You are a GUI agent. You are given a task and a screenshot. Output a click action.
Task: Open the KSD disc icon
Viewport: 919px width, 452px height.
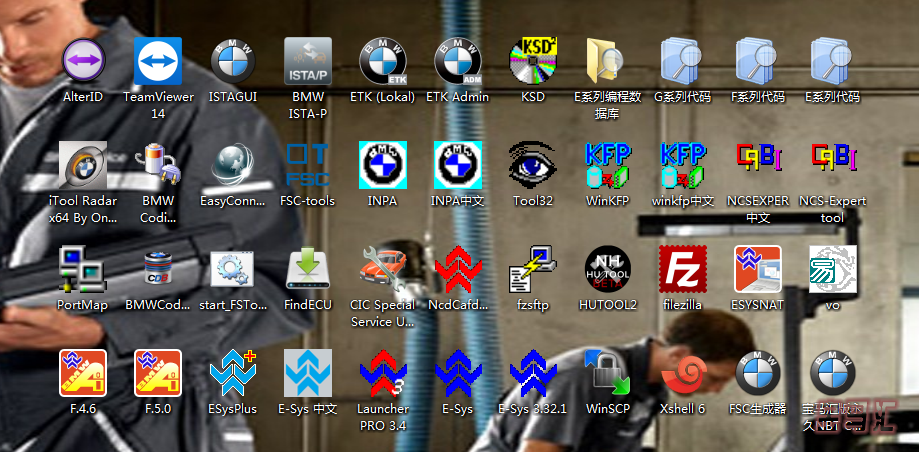pos(533,61)
